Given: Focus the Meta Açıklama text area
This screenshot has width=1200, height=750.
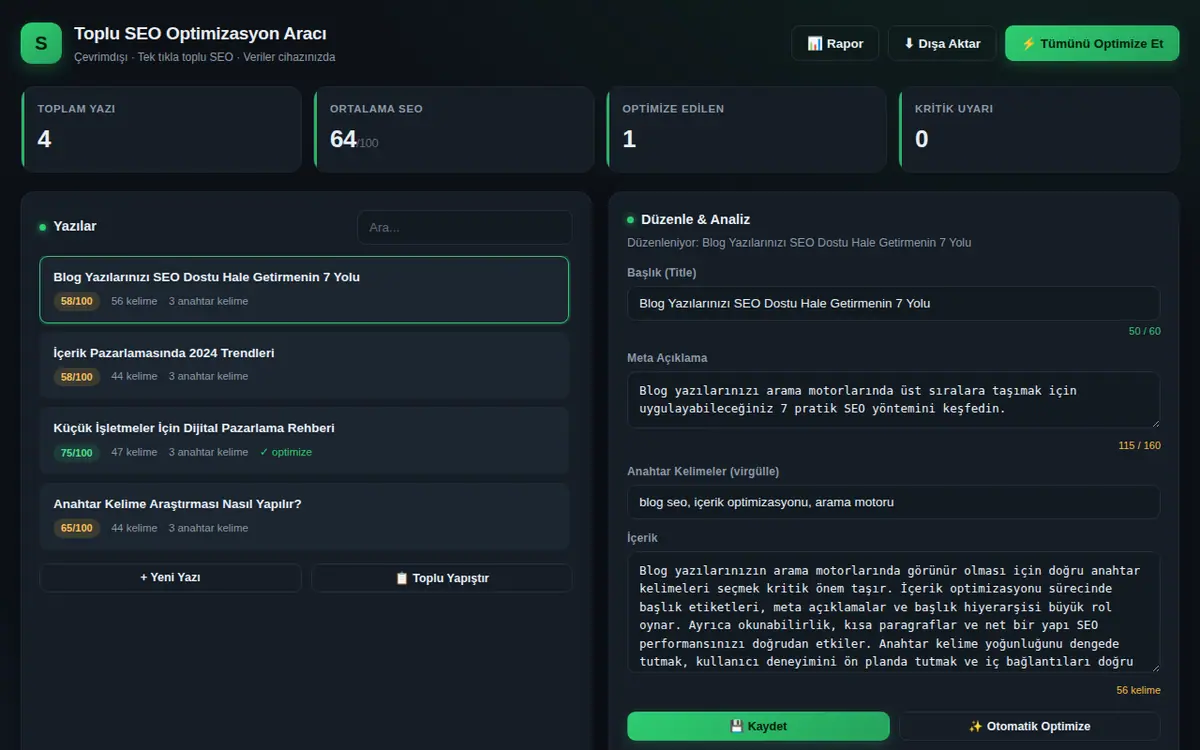Looking at the screenshot, I should (x=894, y=400).
